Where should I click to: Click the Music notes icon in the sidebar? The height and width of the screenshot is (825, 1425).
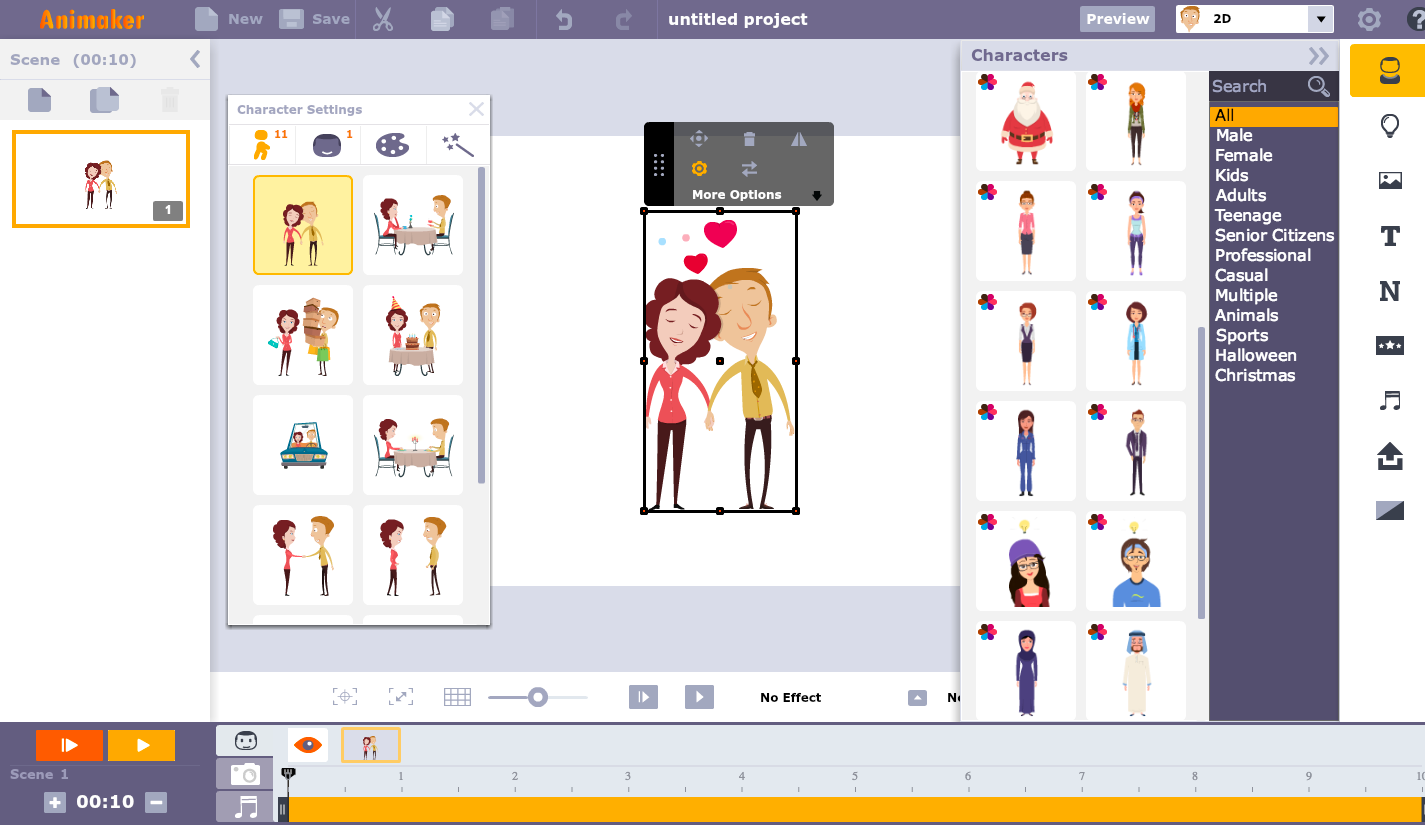tap(1389, 400)
